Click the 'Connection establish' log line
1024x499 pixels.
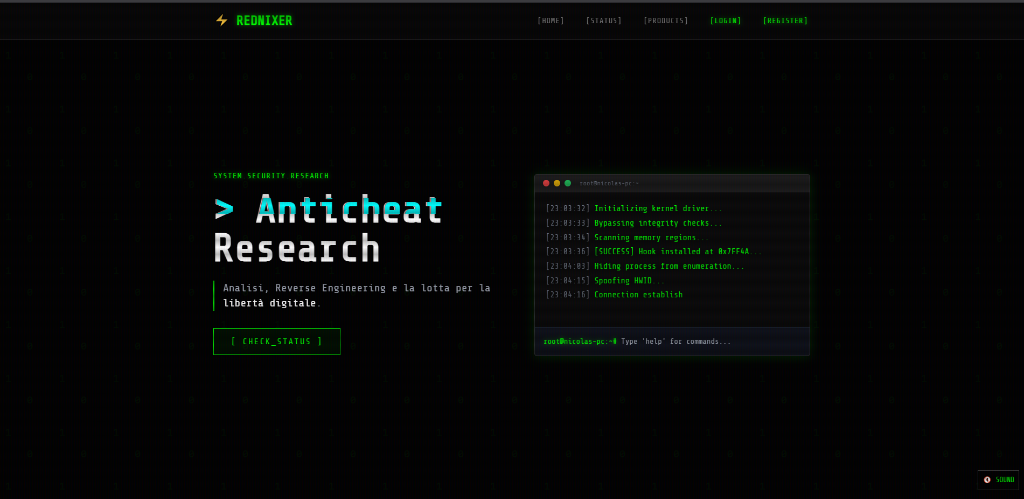coord(614,295)
